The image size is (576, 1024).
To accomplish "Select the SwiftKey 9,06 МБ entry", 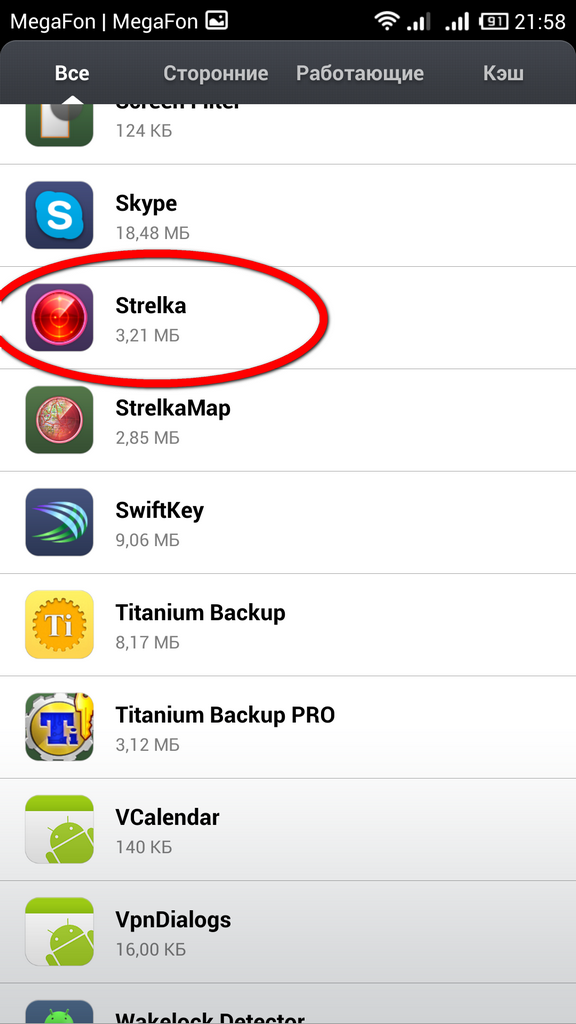I will tap(288, 522).
